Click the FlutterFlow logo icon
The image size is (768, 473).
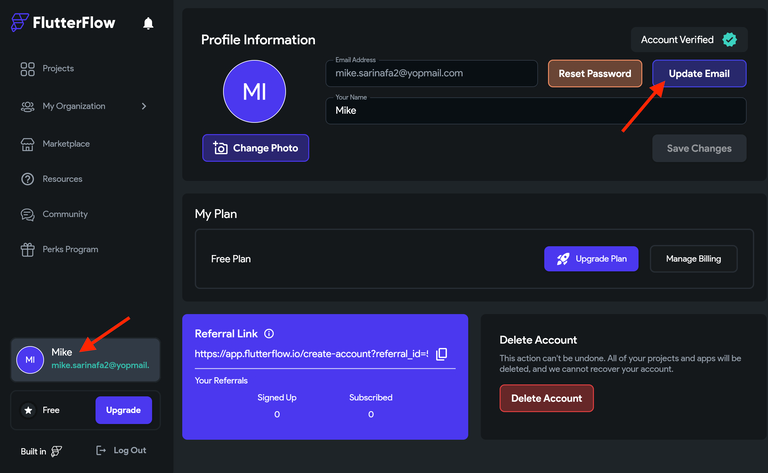20,23
